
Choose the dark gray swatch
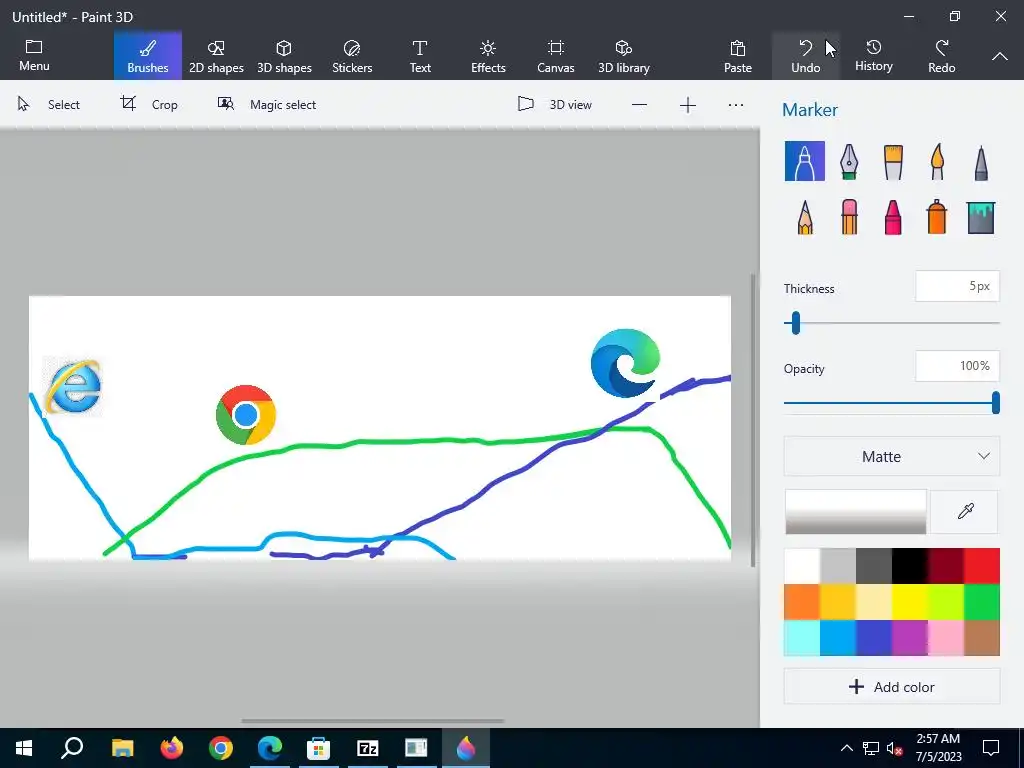pos(874,566)
